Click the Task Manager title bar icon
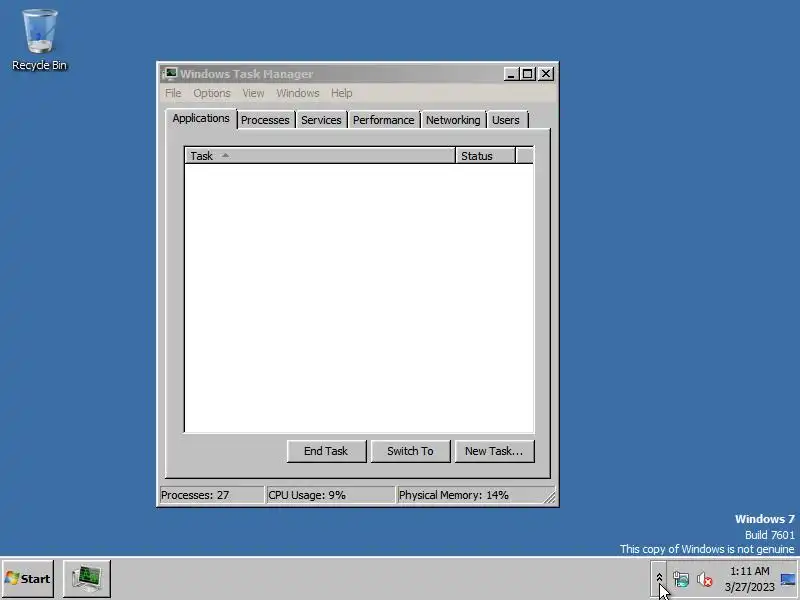The image size is (800, 600). tap(170, 74)
